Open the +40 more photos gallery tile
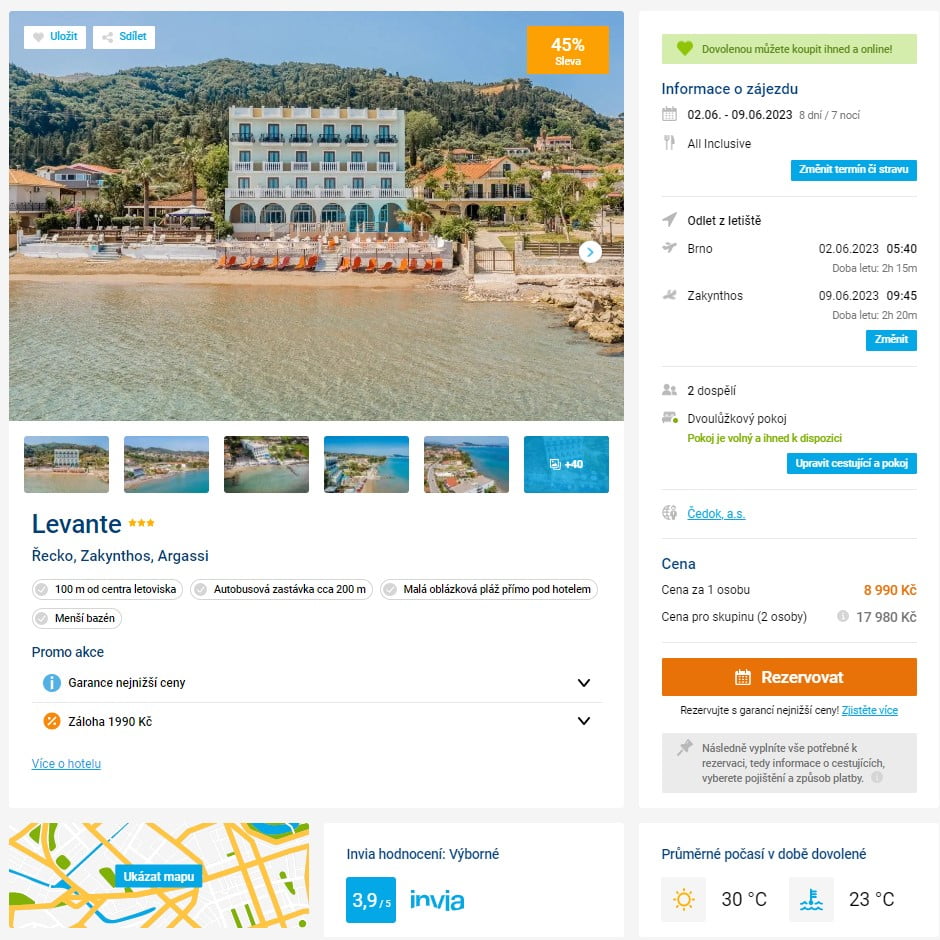Screen dimensions: 940x940 566,464
